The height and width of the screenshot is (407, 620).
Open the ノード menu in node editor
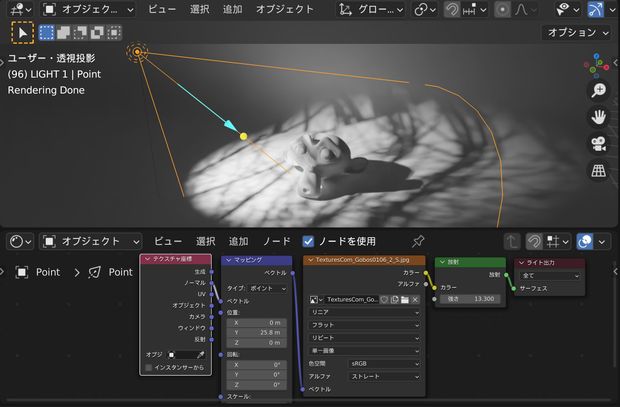tap(277, 241)
